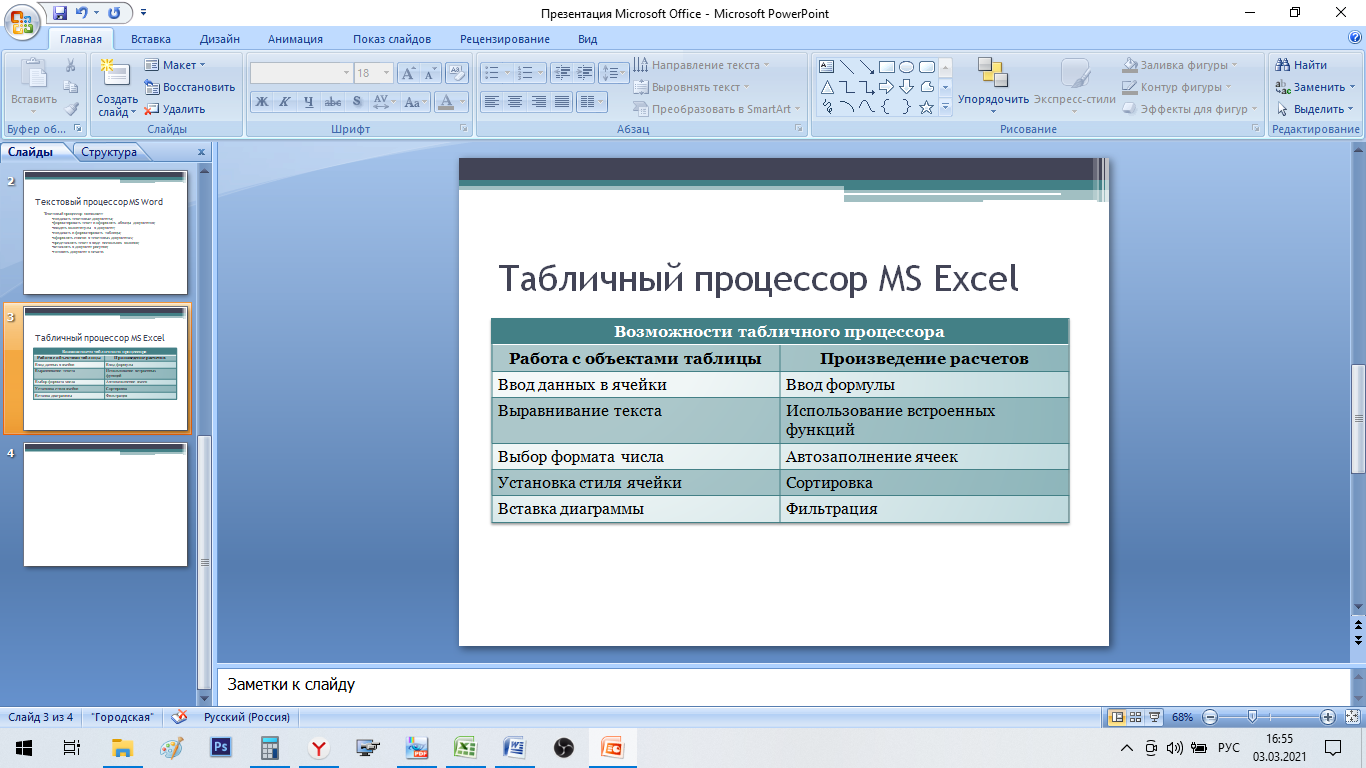The image size is (1366, 768).
Task: Justify text in Абзац group
Action: coord(562,102)
